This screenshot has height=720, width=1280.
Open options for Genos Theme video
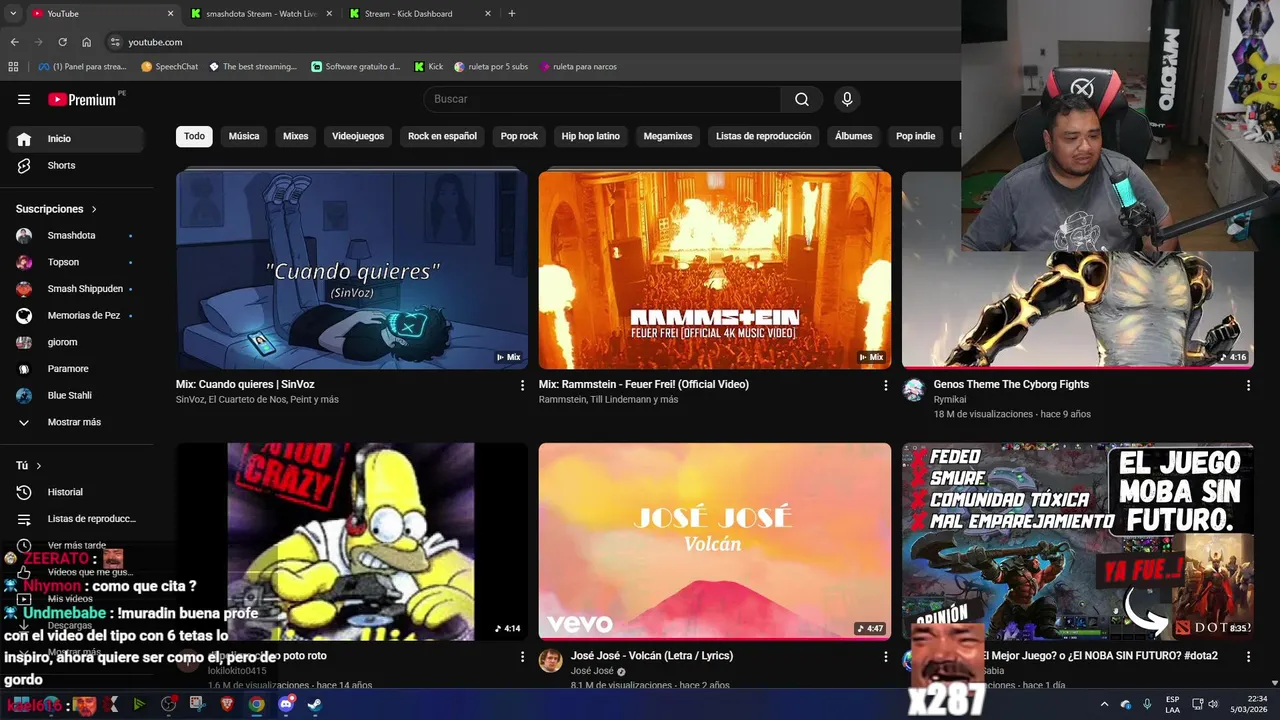tap(1248, 385)
